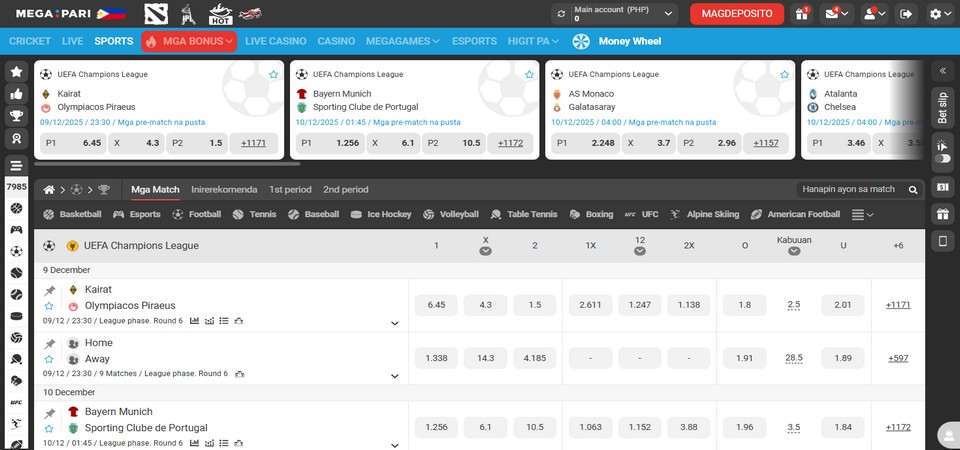Open the hamburger menu in left sidebar
The image size is (960, 450).
pyautogui.click(x=17, y=165)
